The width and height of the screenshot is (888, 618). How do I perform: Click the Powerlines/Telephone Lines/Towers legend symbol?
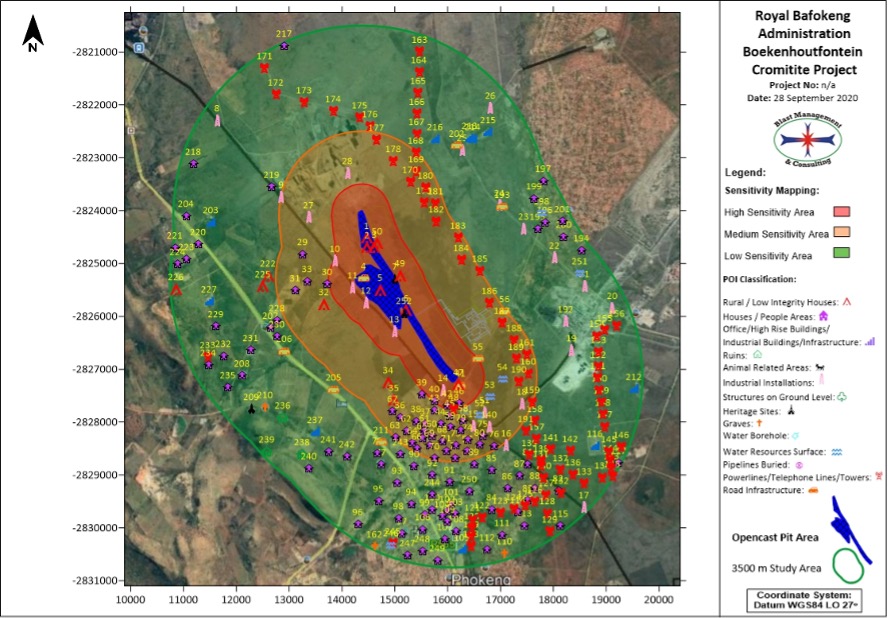click(x=877, y=477)
